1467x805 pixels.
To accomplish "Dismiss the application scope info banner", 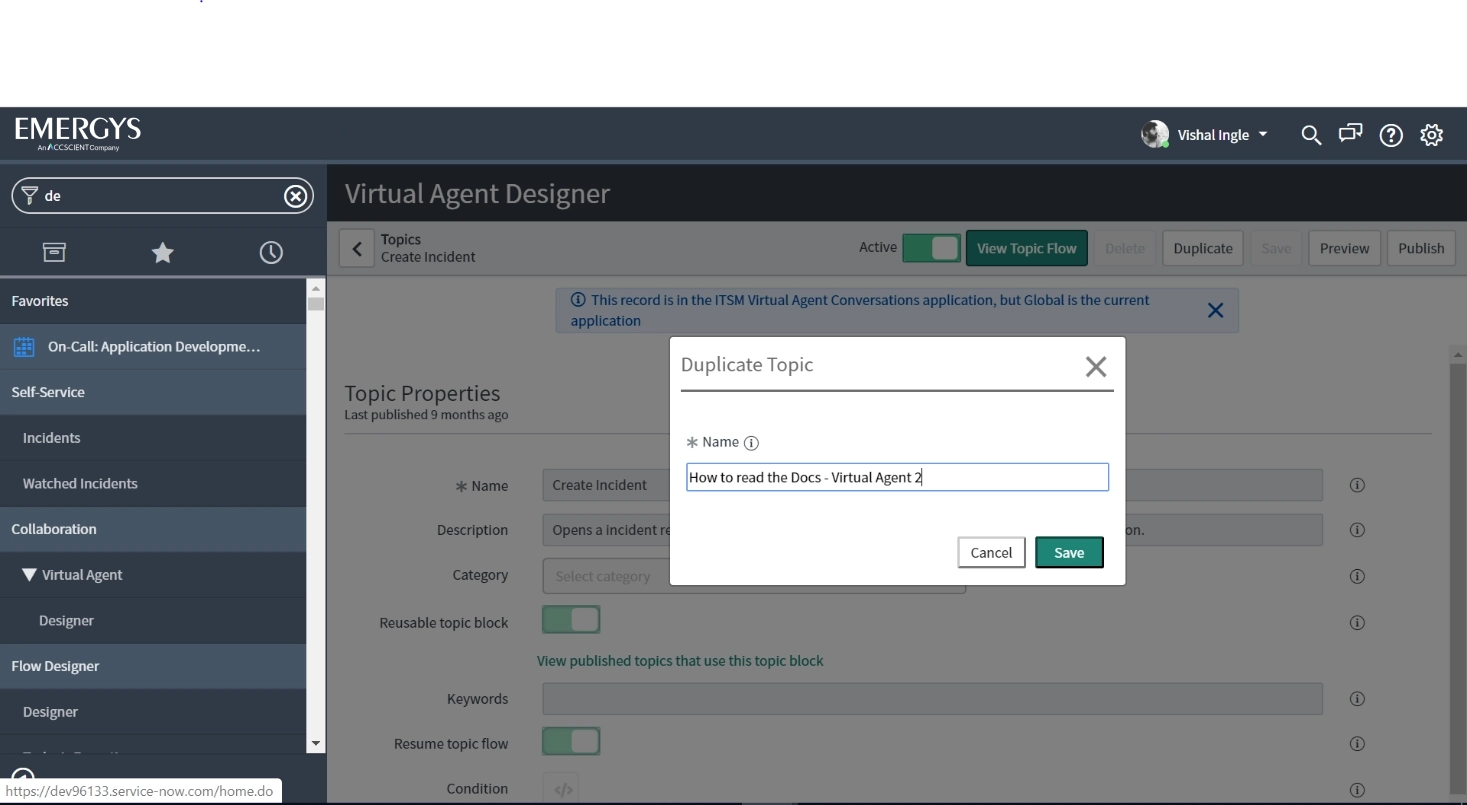I will pyautogui.click(x=1215, y=310).
